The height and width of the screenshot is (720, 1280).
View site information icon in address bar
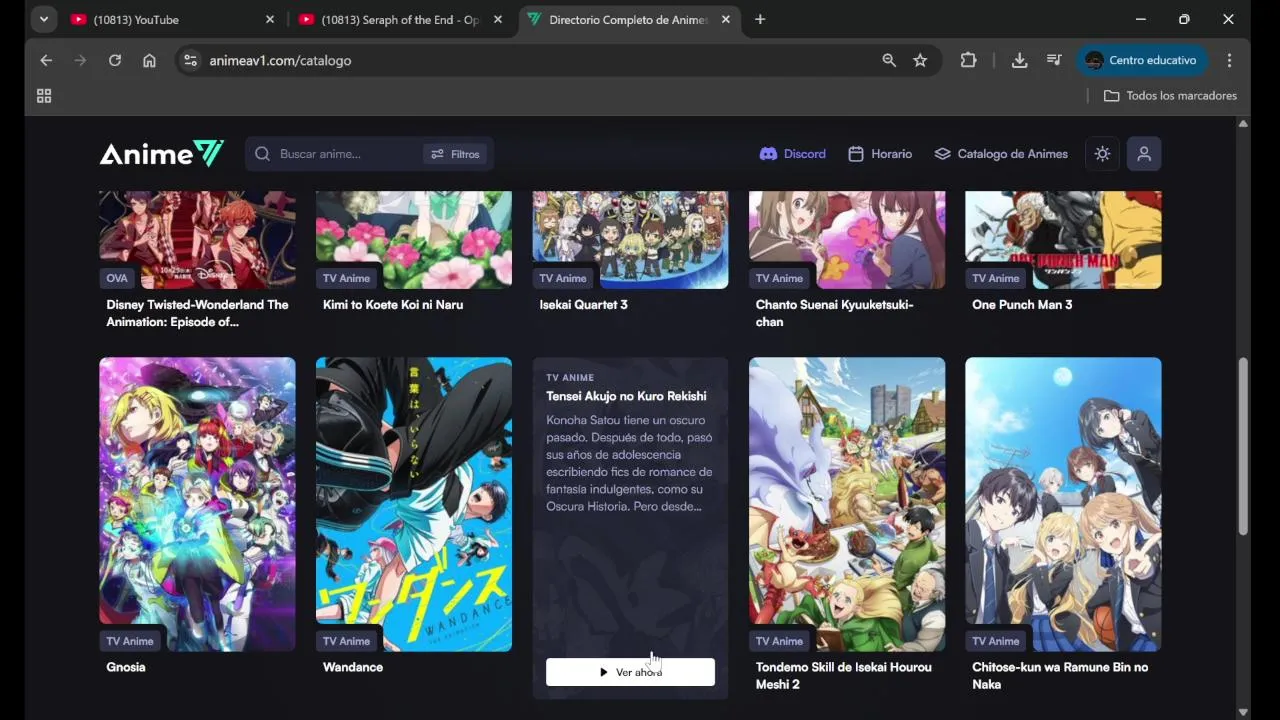(191, 60)
